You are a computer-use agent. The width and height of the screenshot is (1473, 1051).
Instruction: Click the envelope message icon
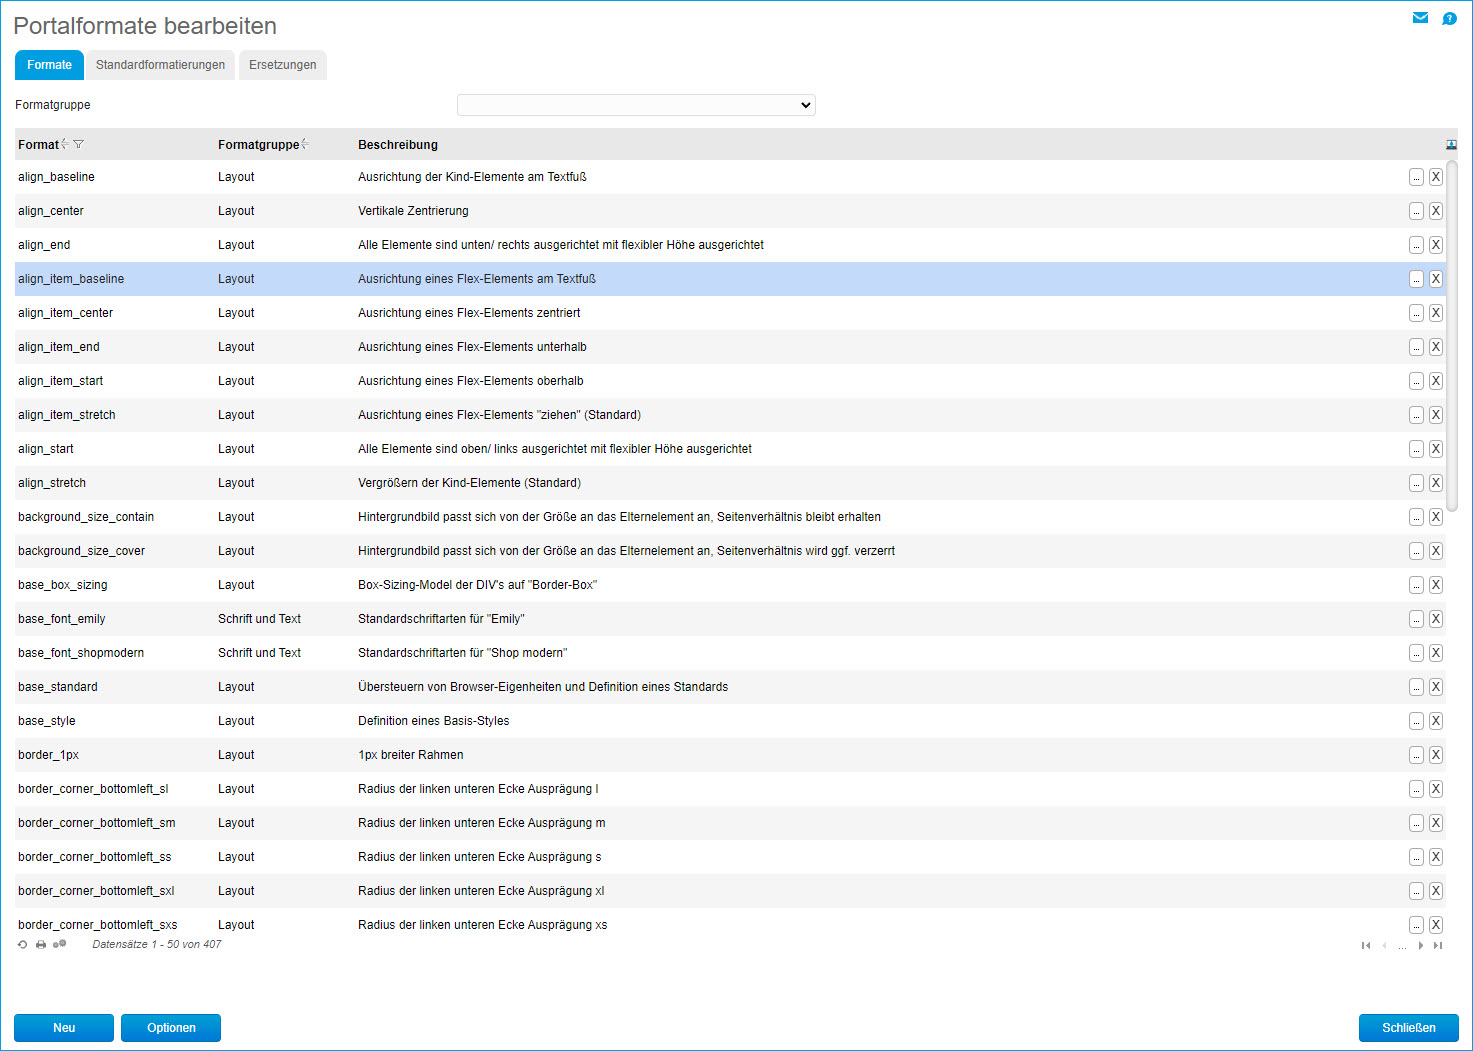(1420, 18)
